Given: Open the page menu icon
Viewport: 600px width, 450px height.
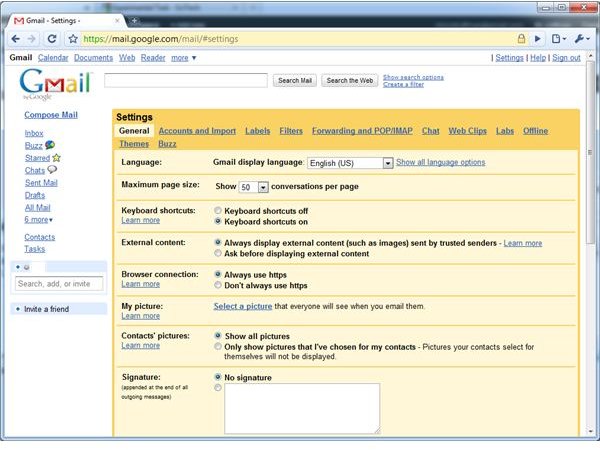Looking at the screenshot, I should tap(558, 39).
